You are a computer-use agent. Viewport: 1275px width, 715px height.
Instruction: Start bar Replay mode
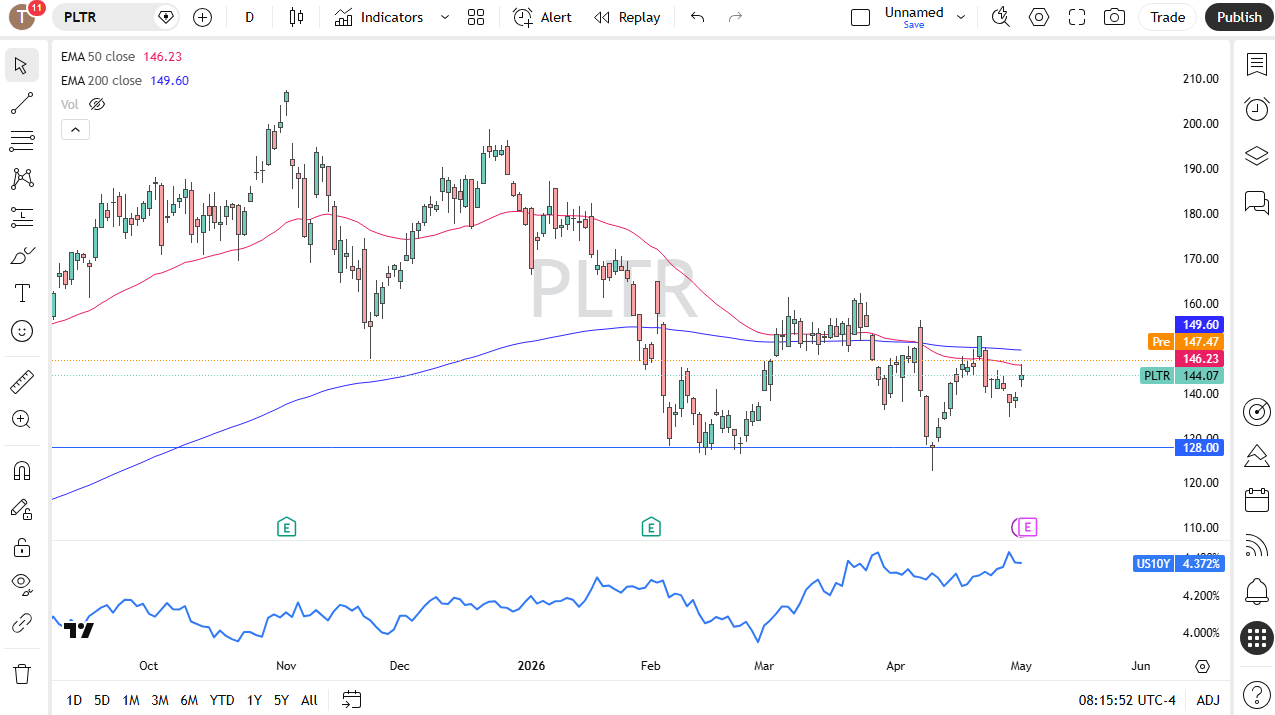pyautogui.click(x=627, y=17)
